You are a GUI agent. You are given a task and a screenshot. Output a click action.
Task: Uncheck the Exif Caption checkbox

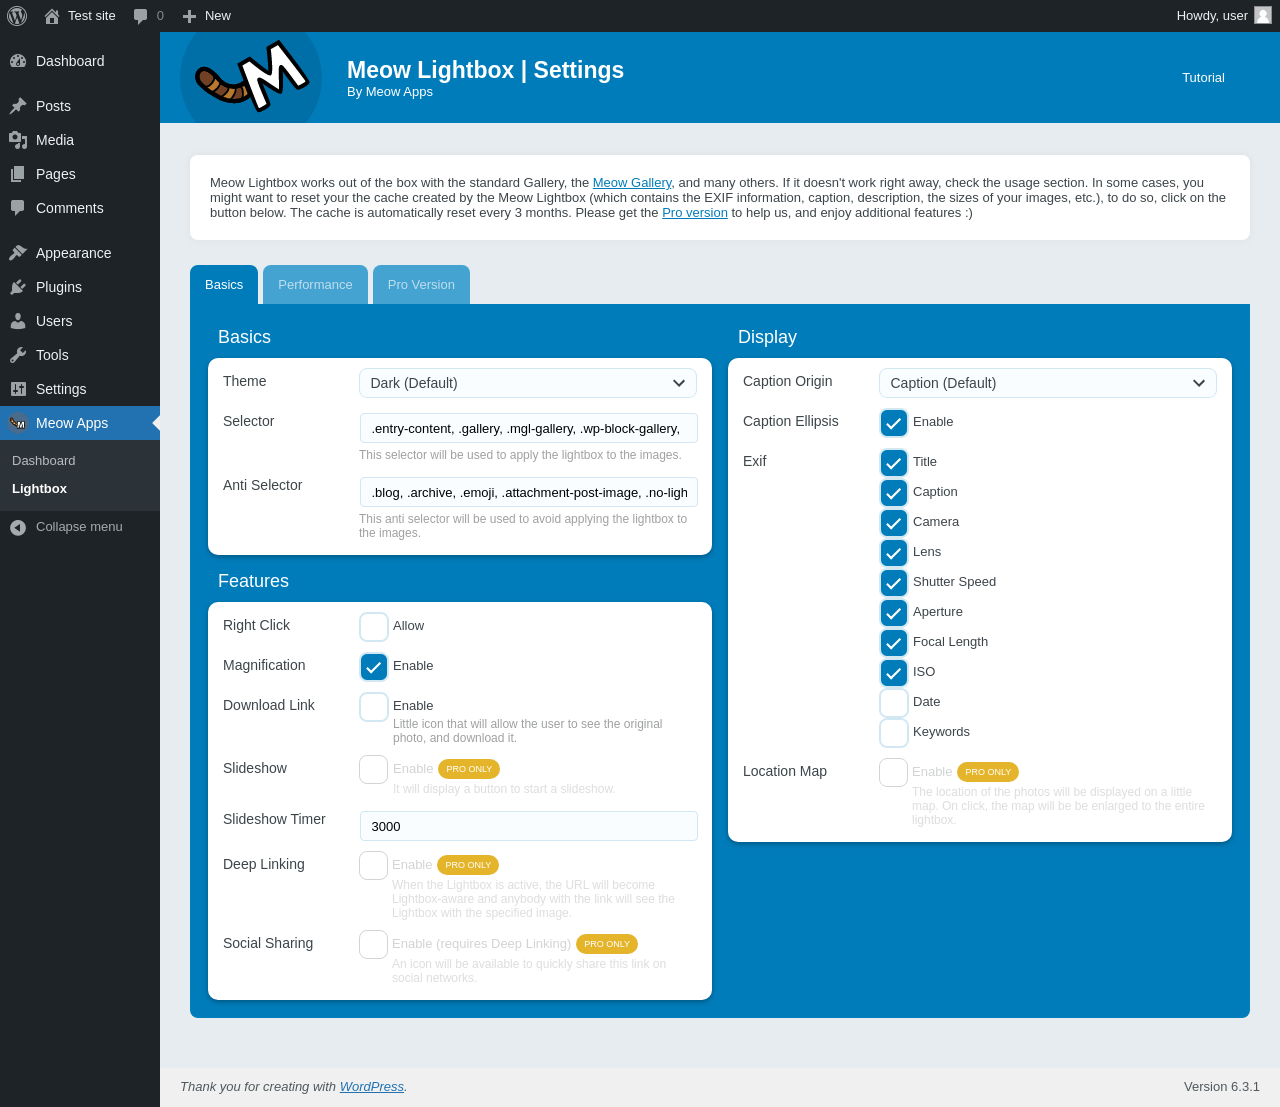(x=894, y=493)
